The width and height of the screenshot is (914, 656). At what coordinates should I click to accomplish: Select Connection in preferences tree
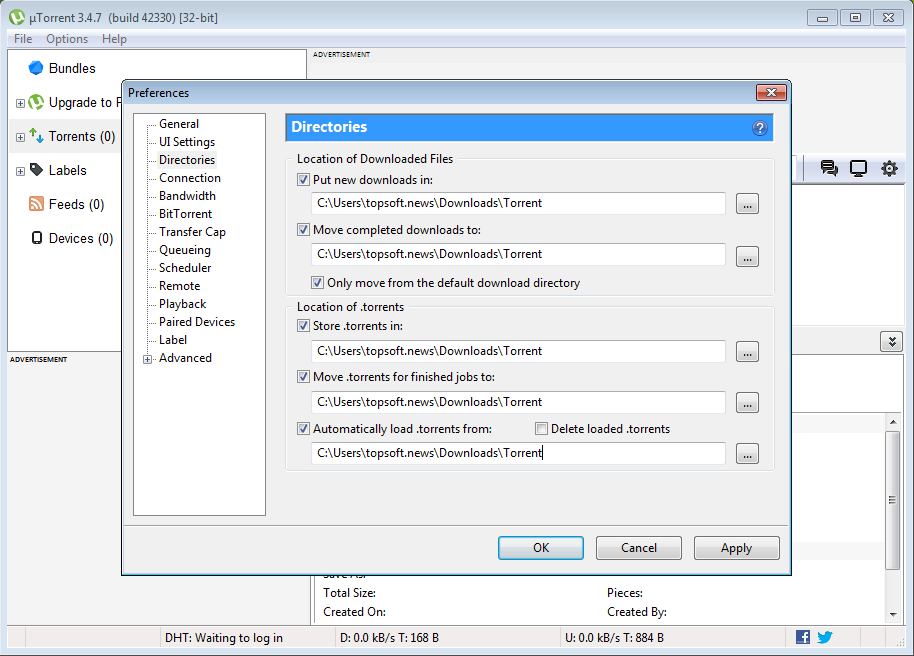[x=190, y=178]
